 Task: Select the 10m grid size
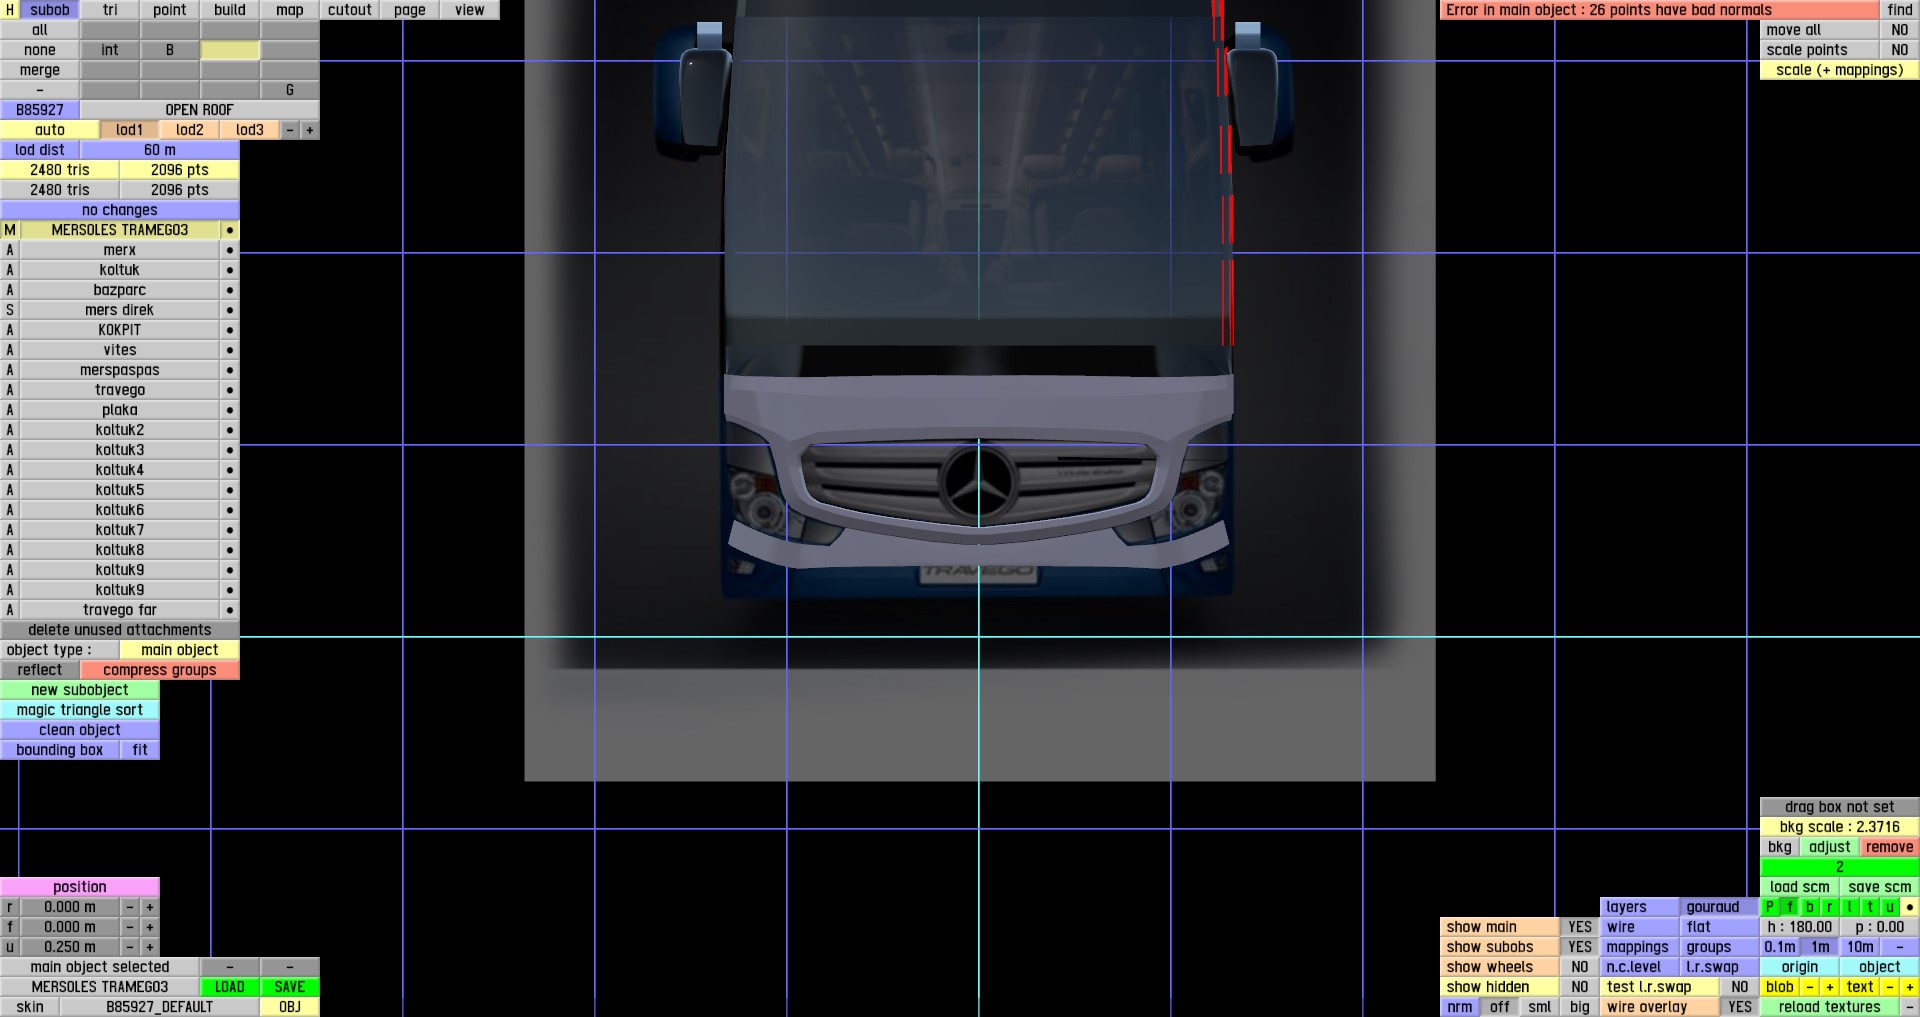point(1860,947)
